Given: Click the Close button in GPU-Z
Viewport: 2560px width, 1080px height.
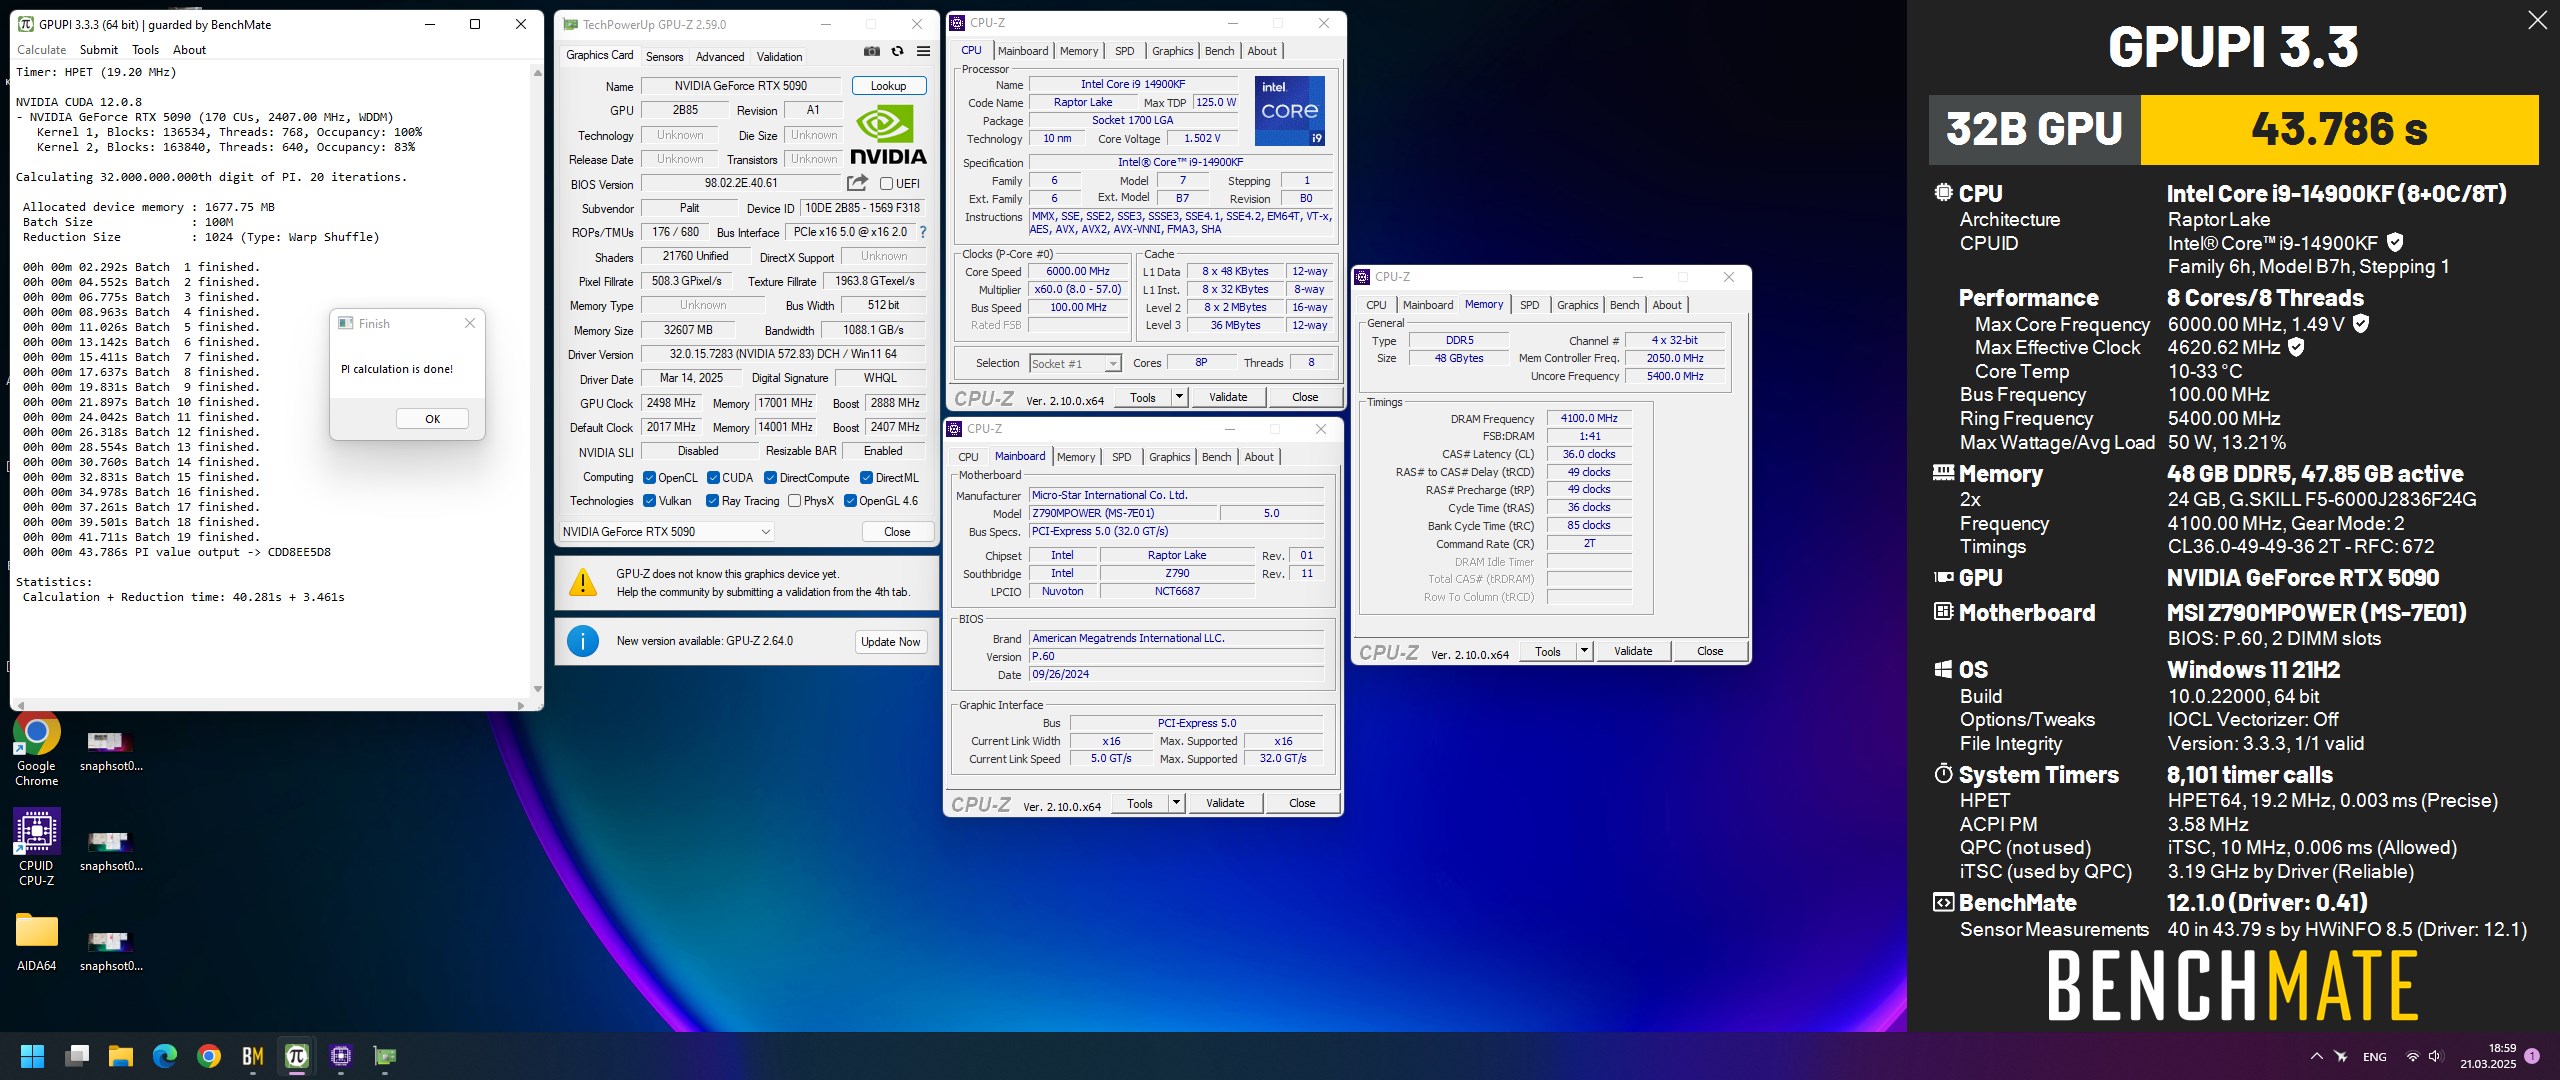Looking at the screenshot, I should point(897,532).
